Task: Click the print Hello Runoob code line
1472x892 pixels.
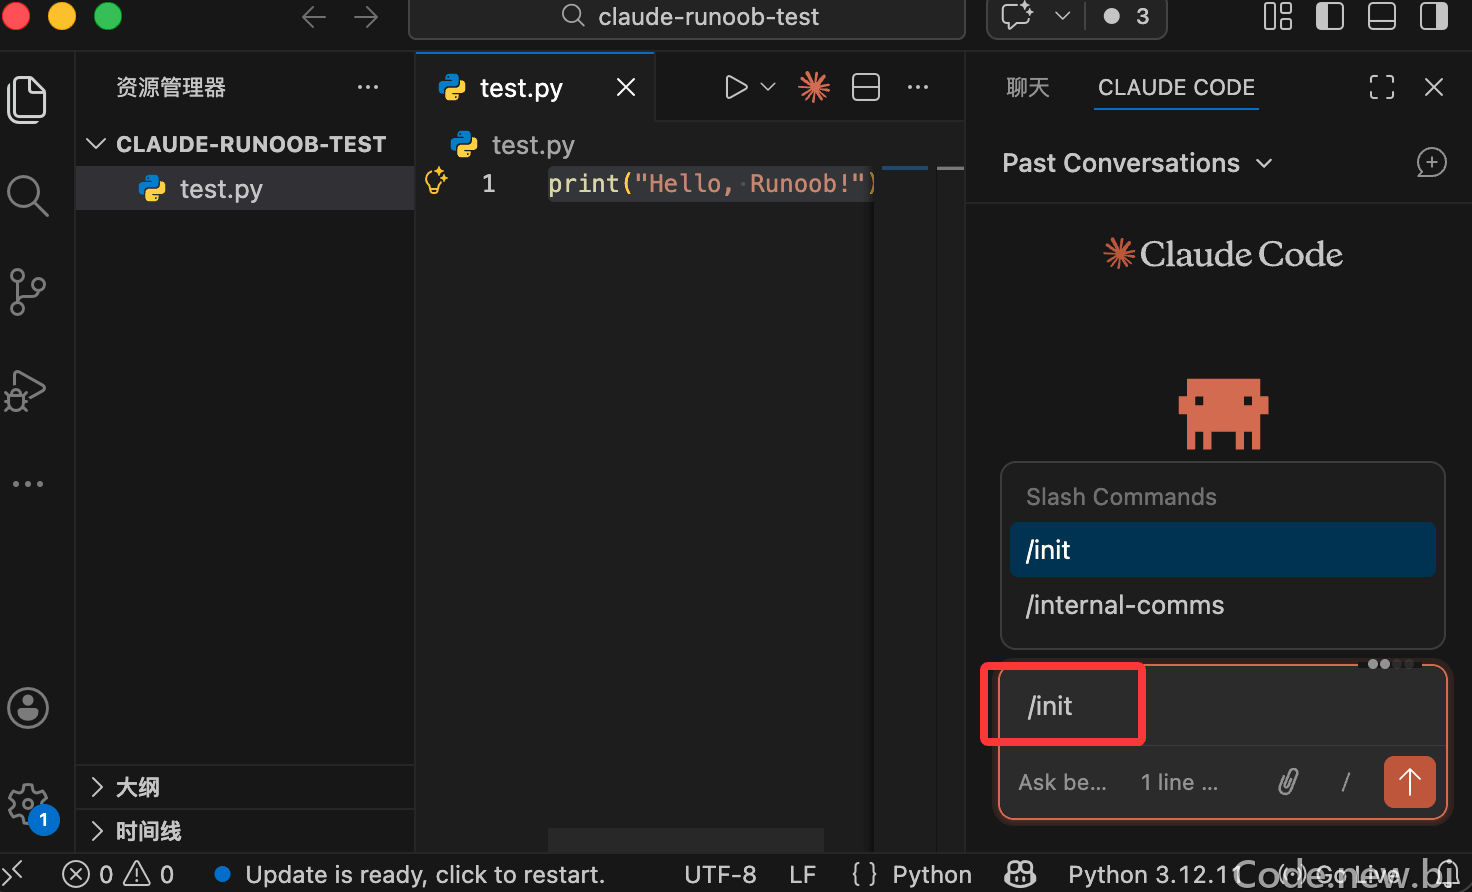Action: click(x=712, y=184)
